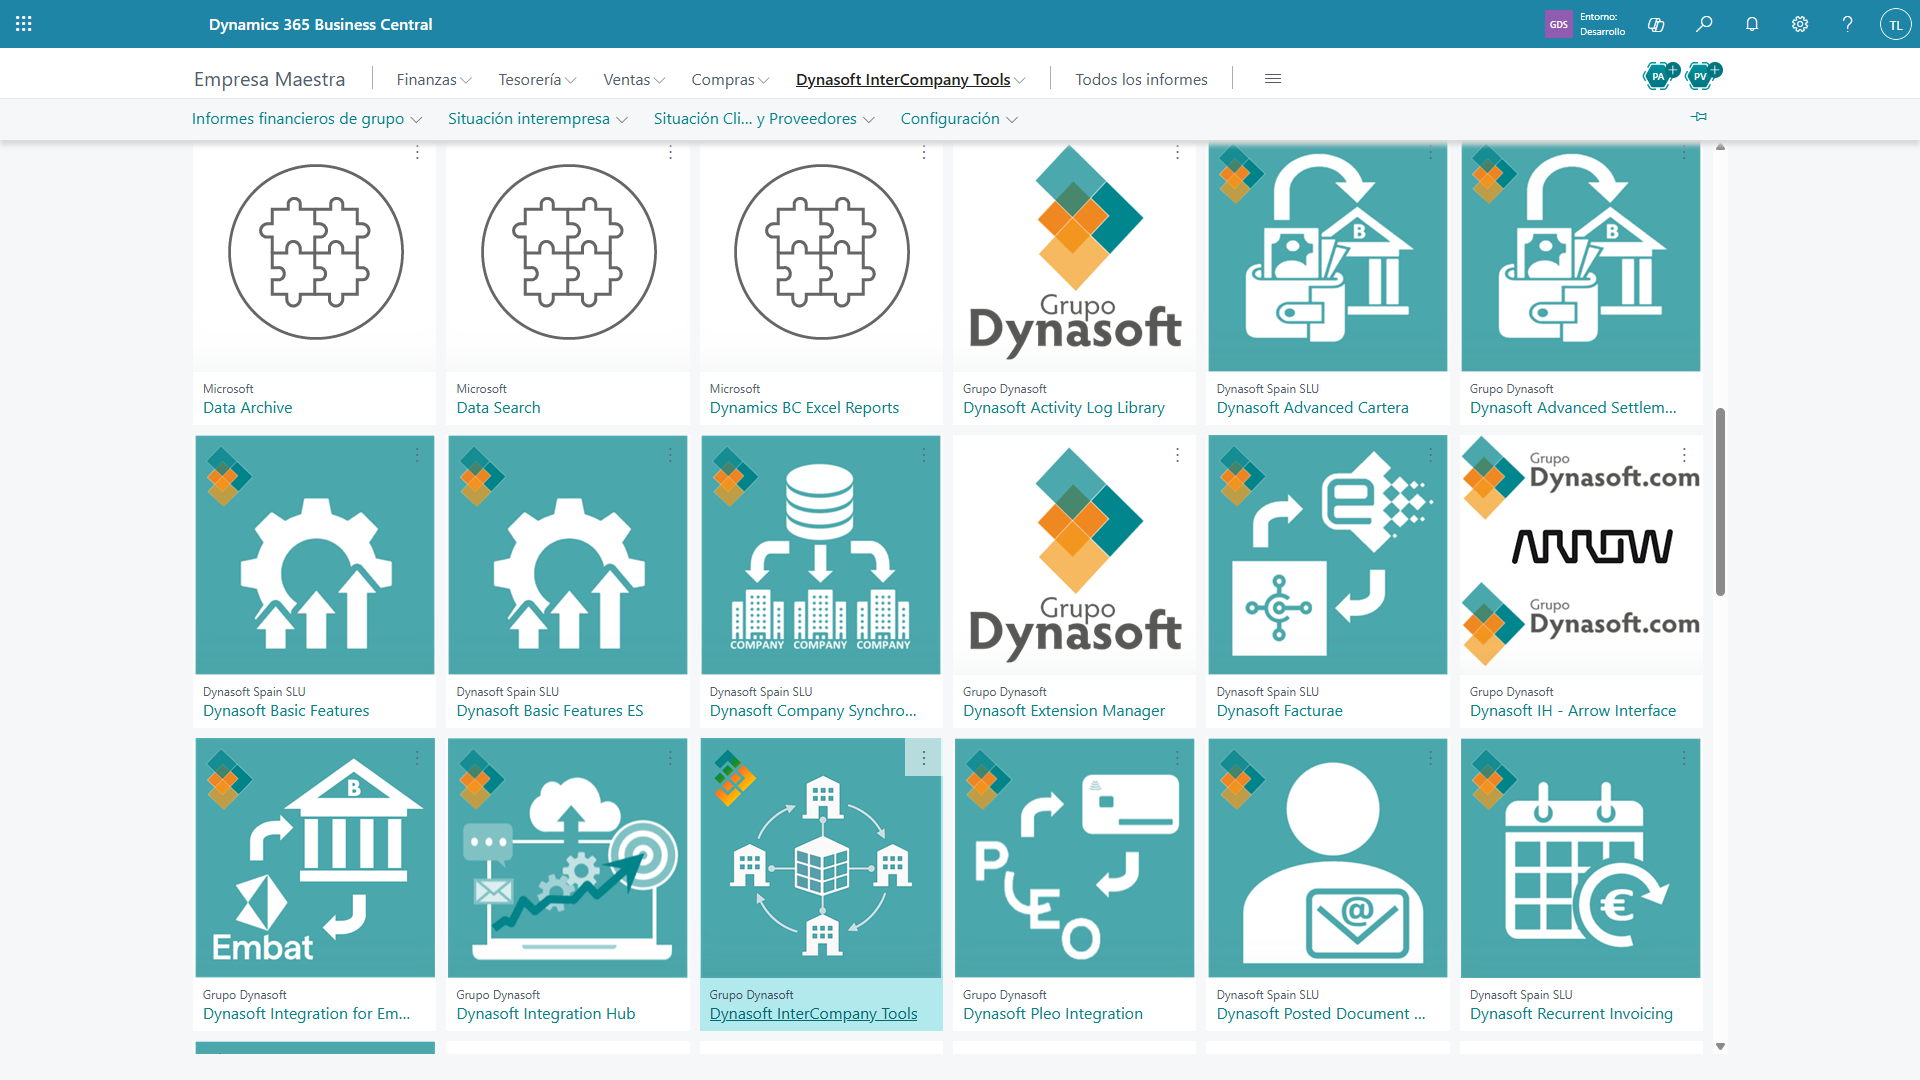Viewport: 1920px width, 1080px height.
Task: Open the Copilot icon in header
Action: tap(1656, 24)
